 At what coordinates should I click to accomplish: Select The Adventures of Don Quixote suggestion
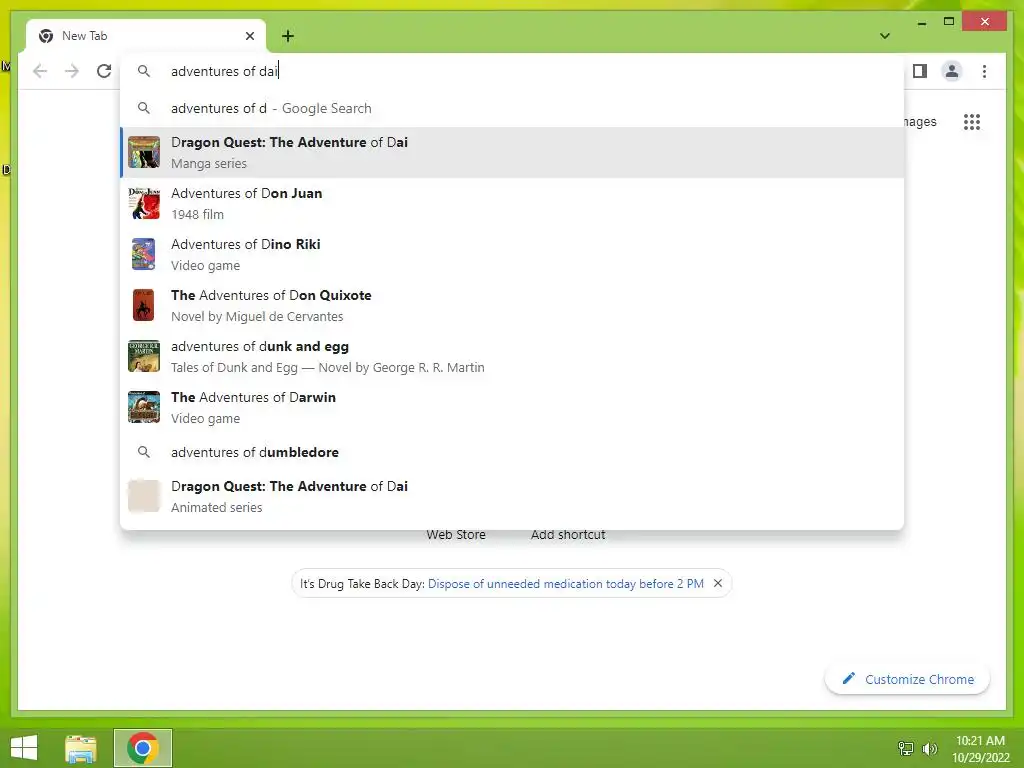[512, 305]
